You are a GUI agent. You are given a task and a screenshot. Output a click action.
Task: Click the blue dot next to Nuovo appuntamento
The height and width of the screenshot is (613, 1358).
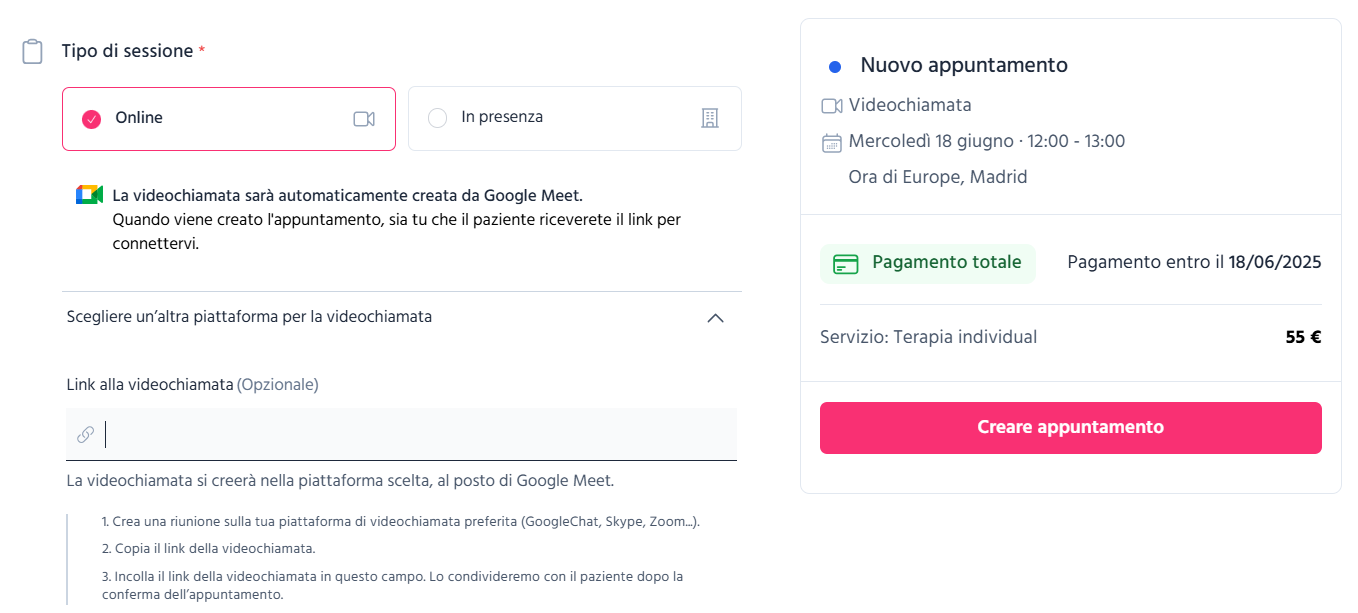(835, 67)
